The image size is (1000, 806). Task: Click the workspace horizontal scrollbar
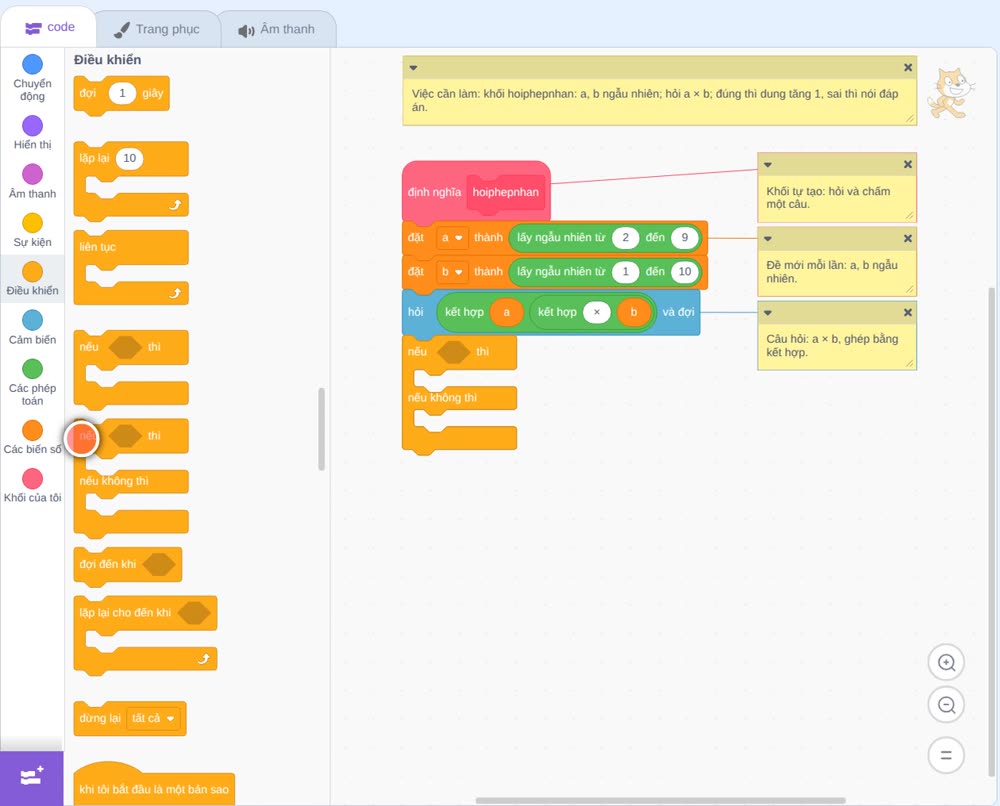661,800
